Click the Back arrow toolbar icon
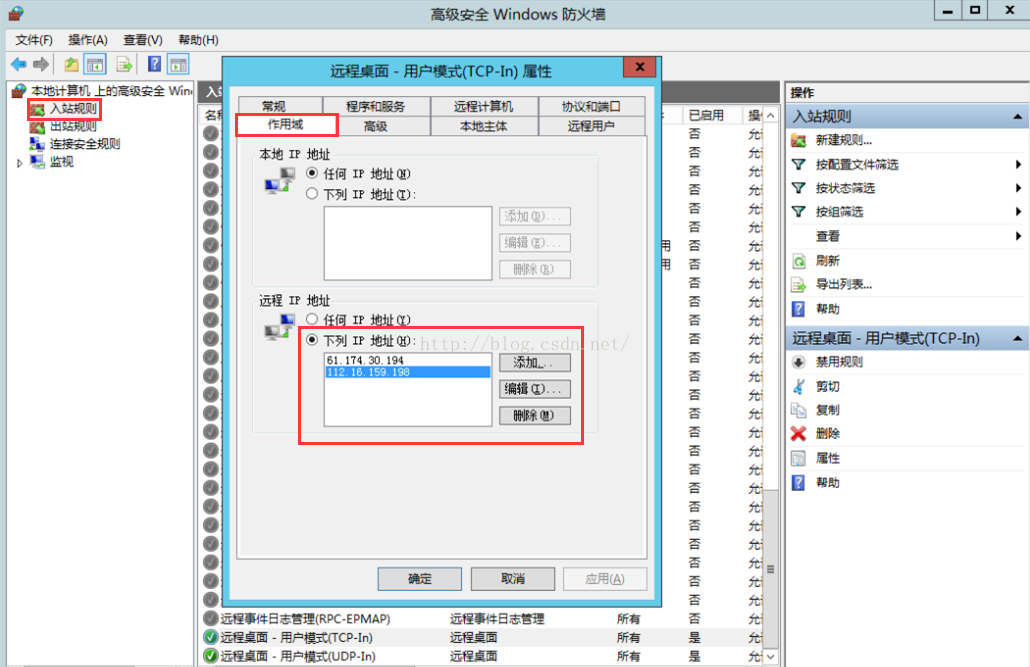1030x667 pixels. point(18,64)
